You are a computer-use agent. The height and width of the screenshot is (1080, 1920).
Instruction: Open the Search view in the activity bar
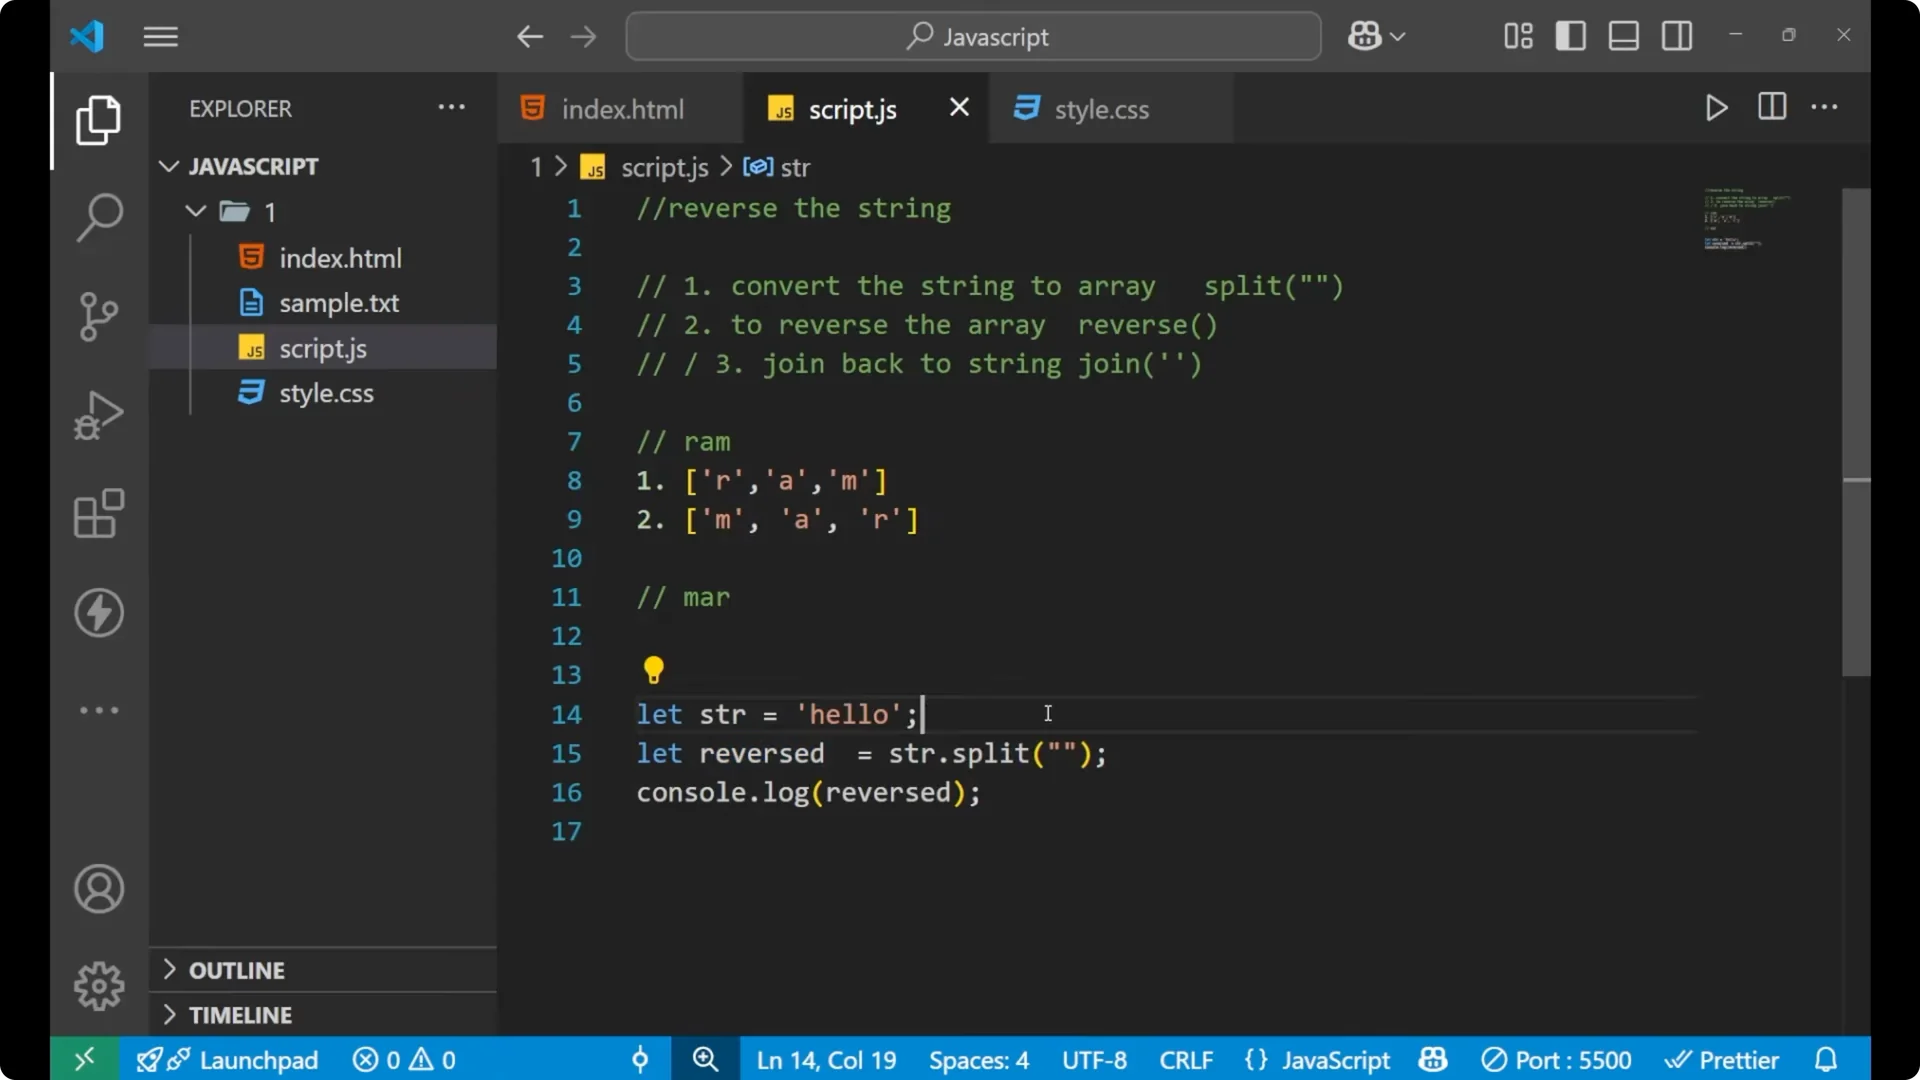point(98,217)
